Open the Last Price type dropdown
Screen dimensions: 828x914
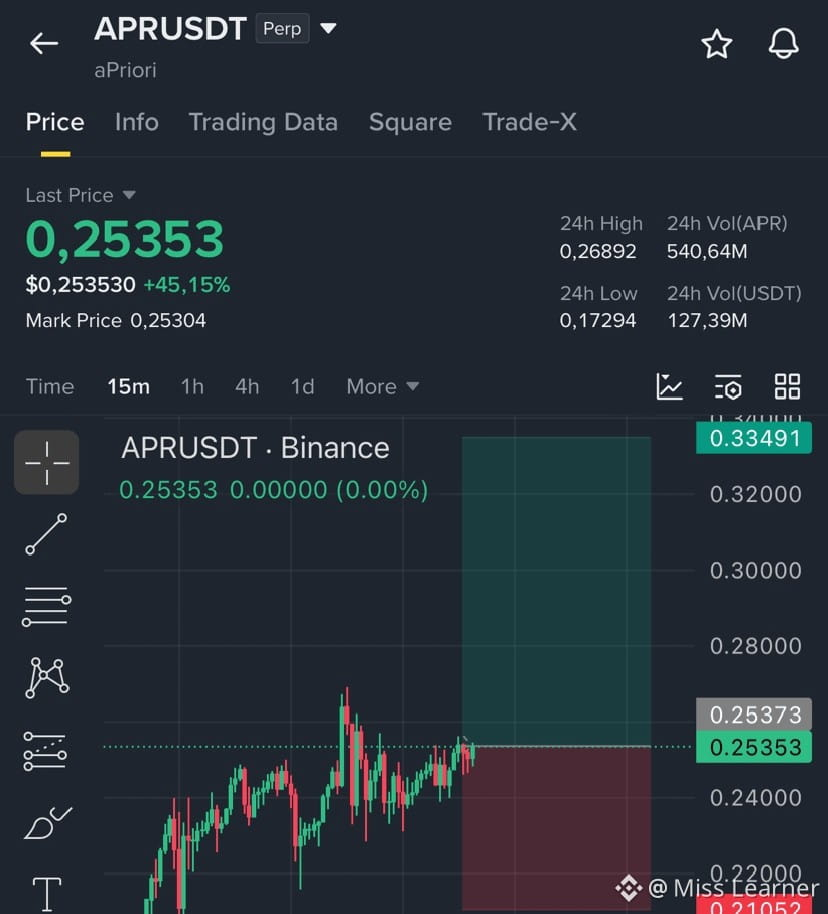(x=129, y=195)
